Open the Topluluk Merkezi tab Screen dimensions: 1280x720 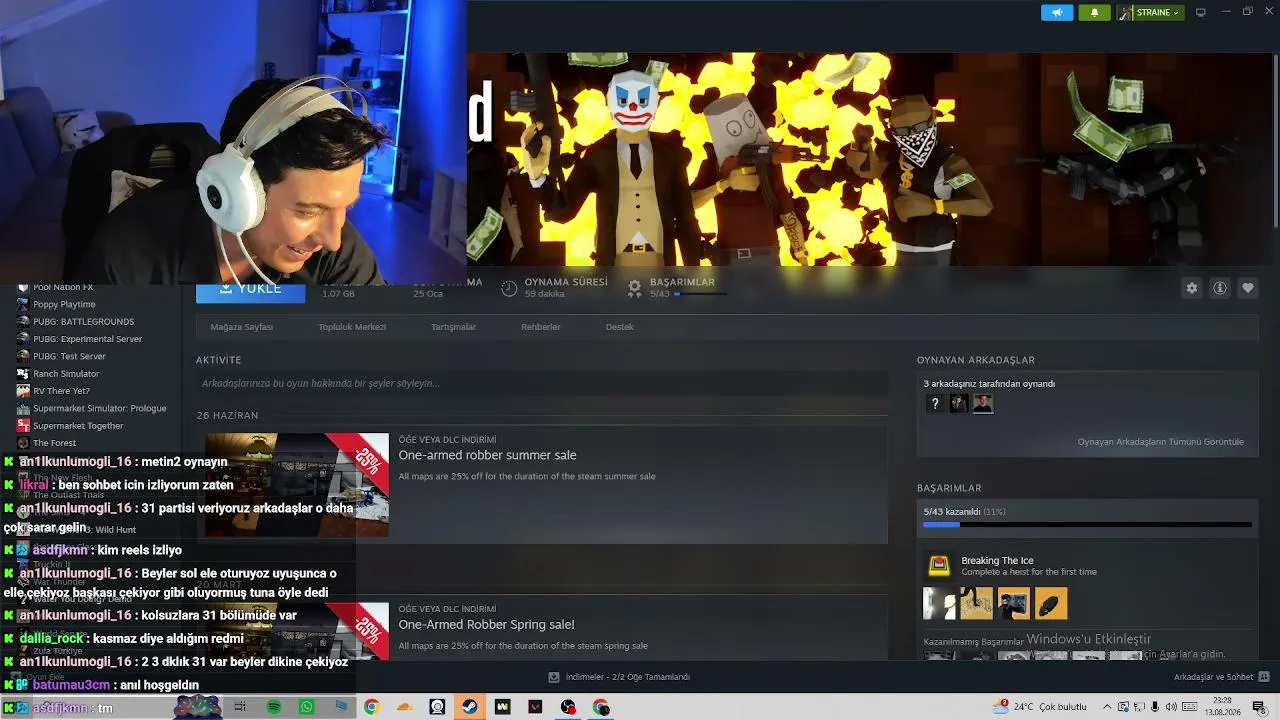coord(352,327)
